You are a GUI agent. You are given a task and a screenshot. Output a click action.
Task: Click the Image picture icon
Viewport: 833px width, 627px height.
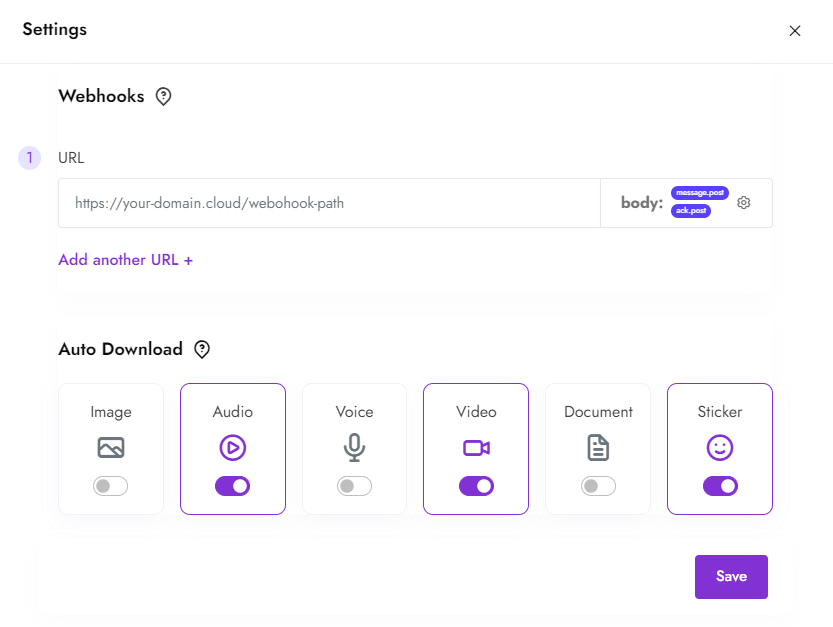click(111, 448)
